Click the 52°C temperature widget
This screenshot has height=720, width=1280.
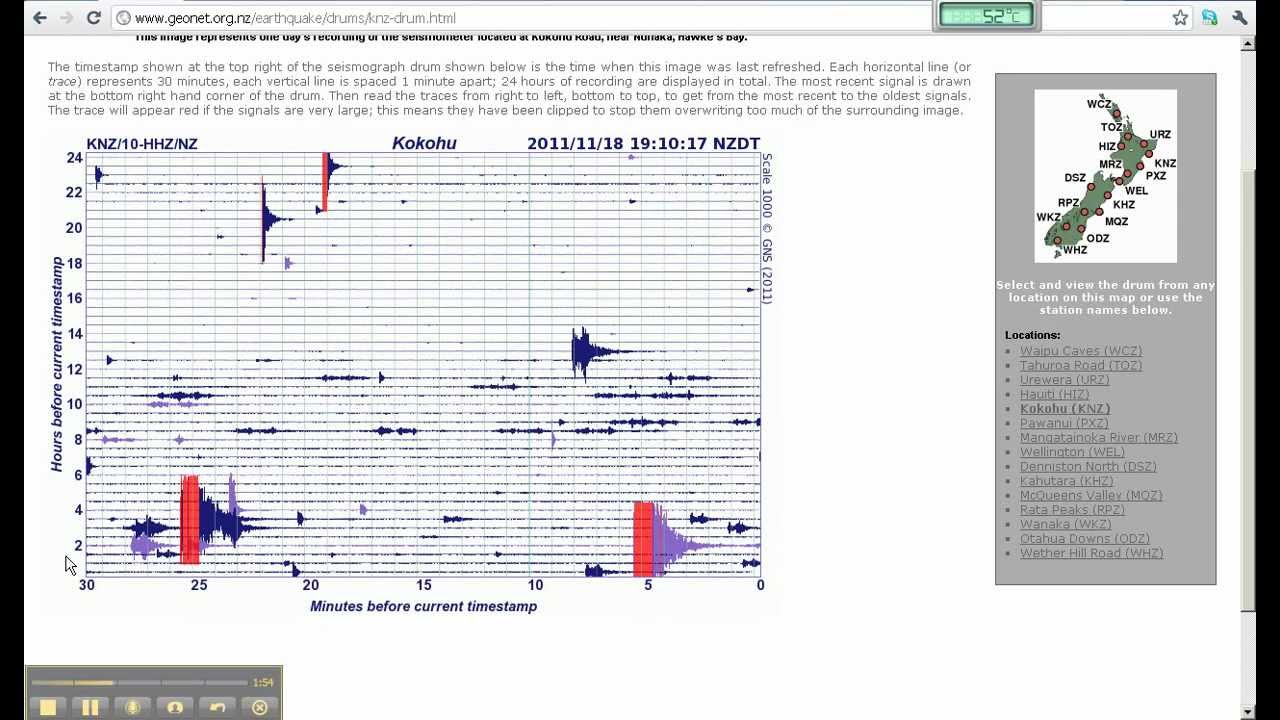point(986,16)
